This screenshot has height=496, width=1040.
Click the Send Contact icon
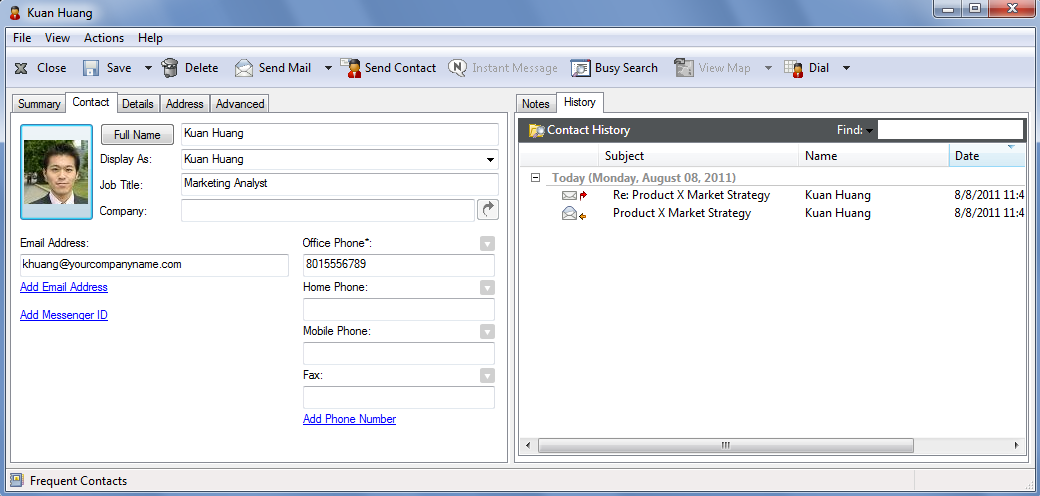[x=351, y=68]
